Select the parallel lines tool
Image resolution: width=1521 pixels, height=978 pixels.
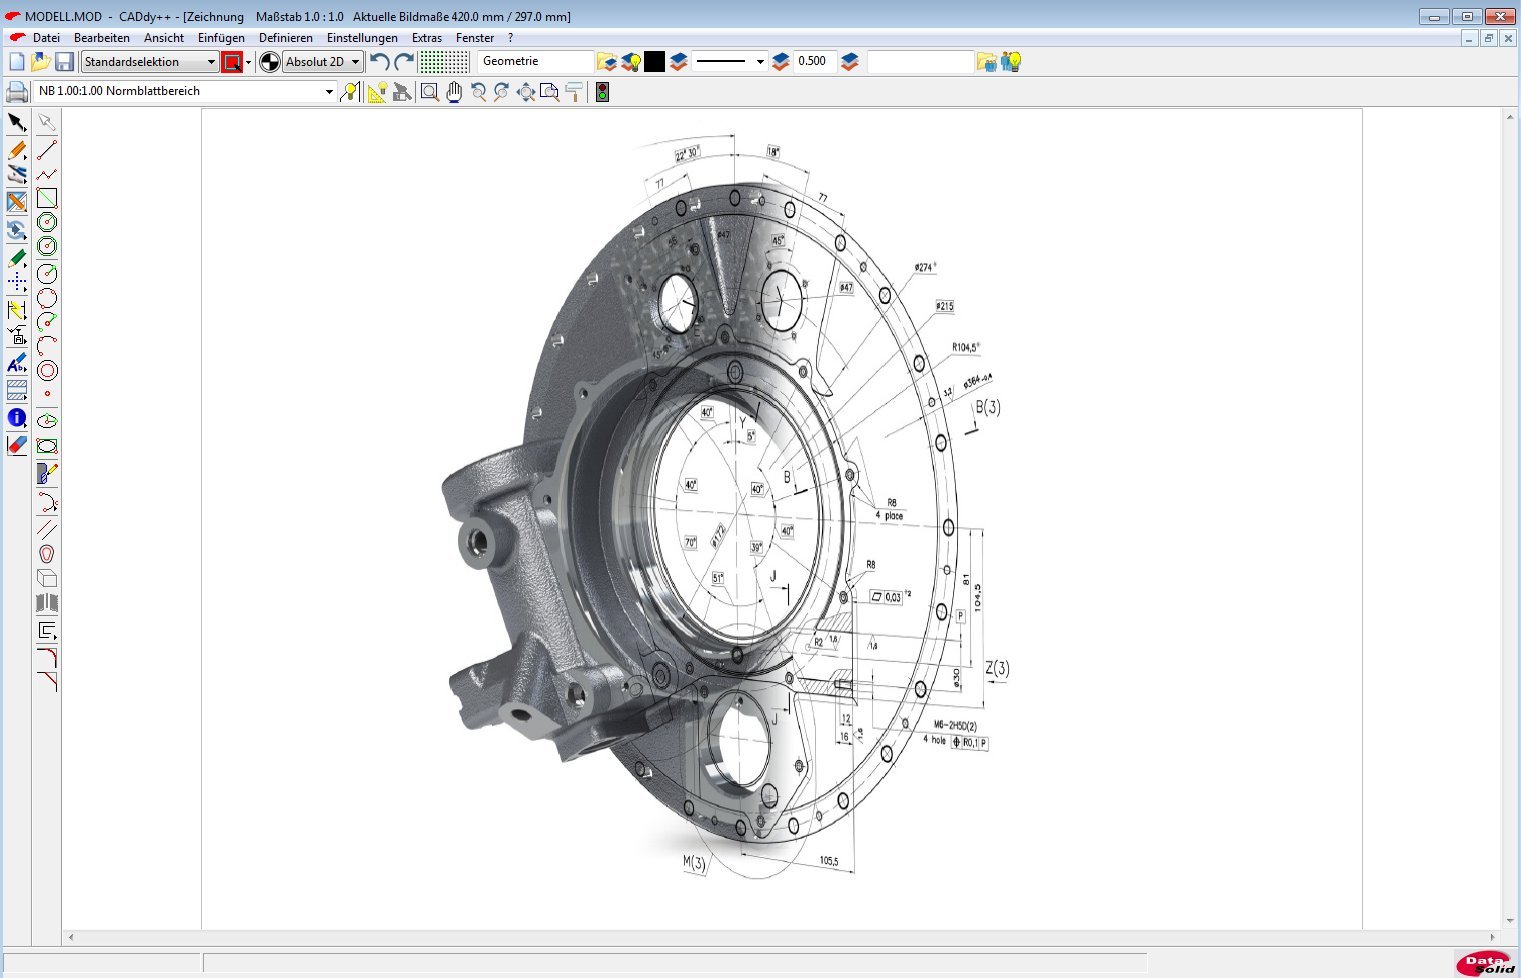coord(47,529)
